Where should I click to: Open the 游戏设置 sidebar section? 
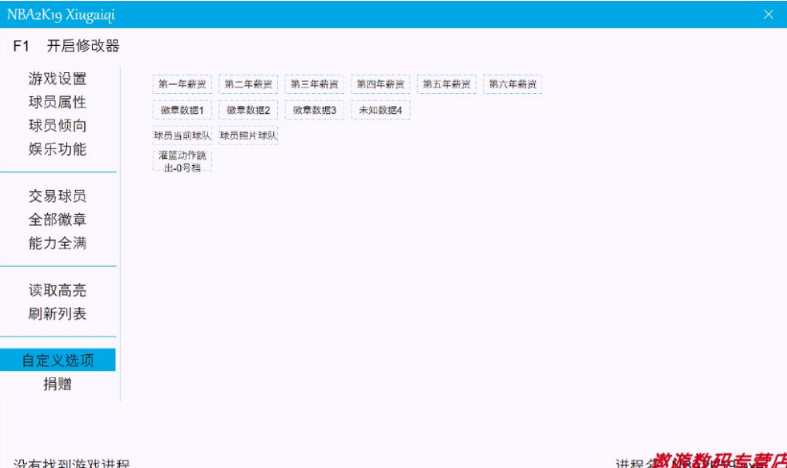coord(58,78)
